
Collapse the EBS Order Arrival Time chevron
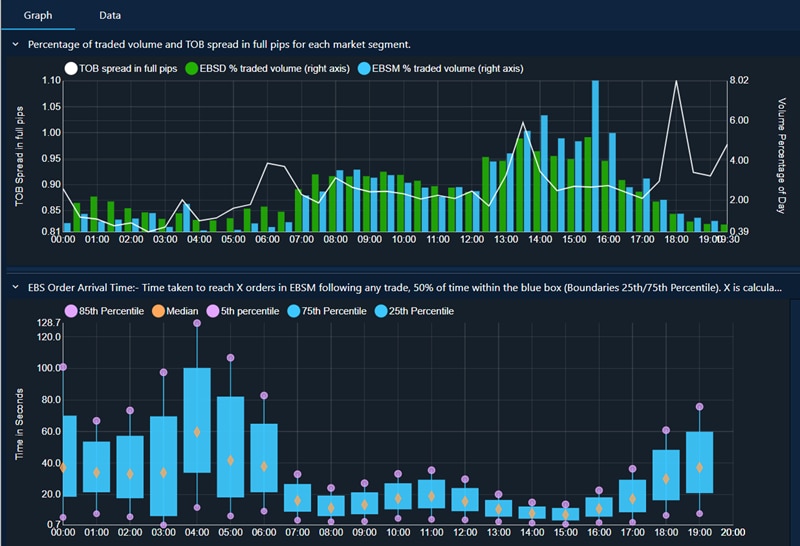14,288
